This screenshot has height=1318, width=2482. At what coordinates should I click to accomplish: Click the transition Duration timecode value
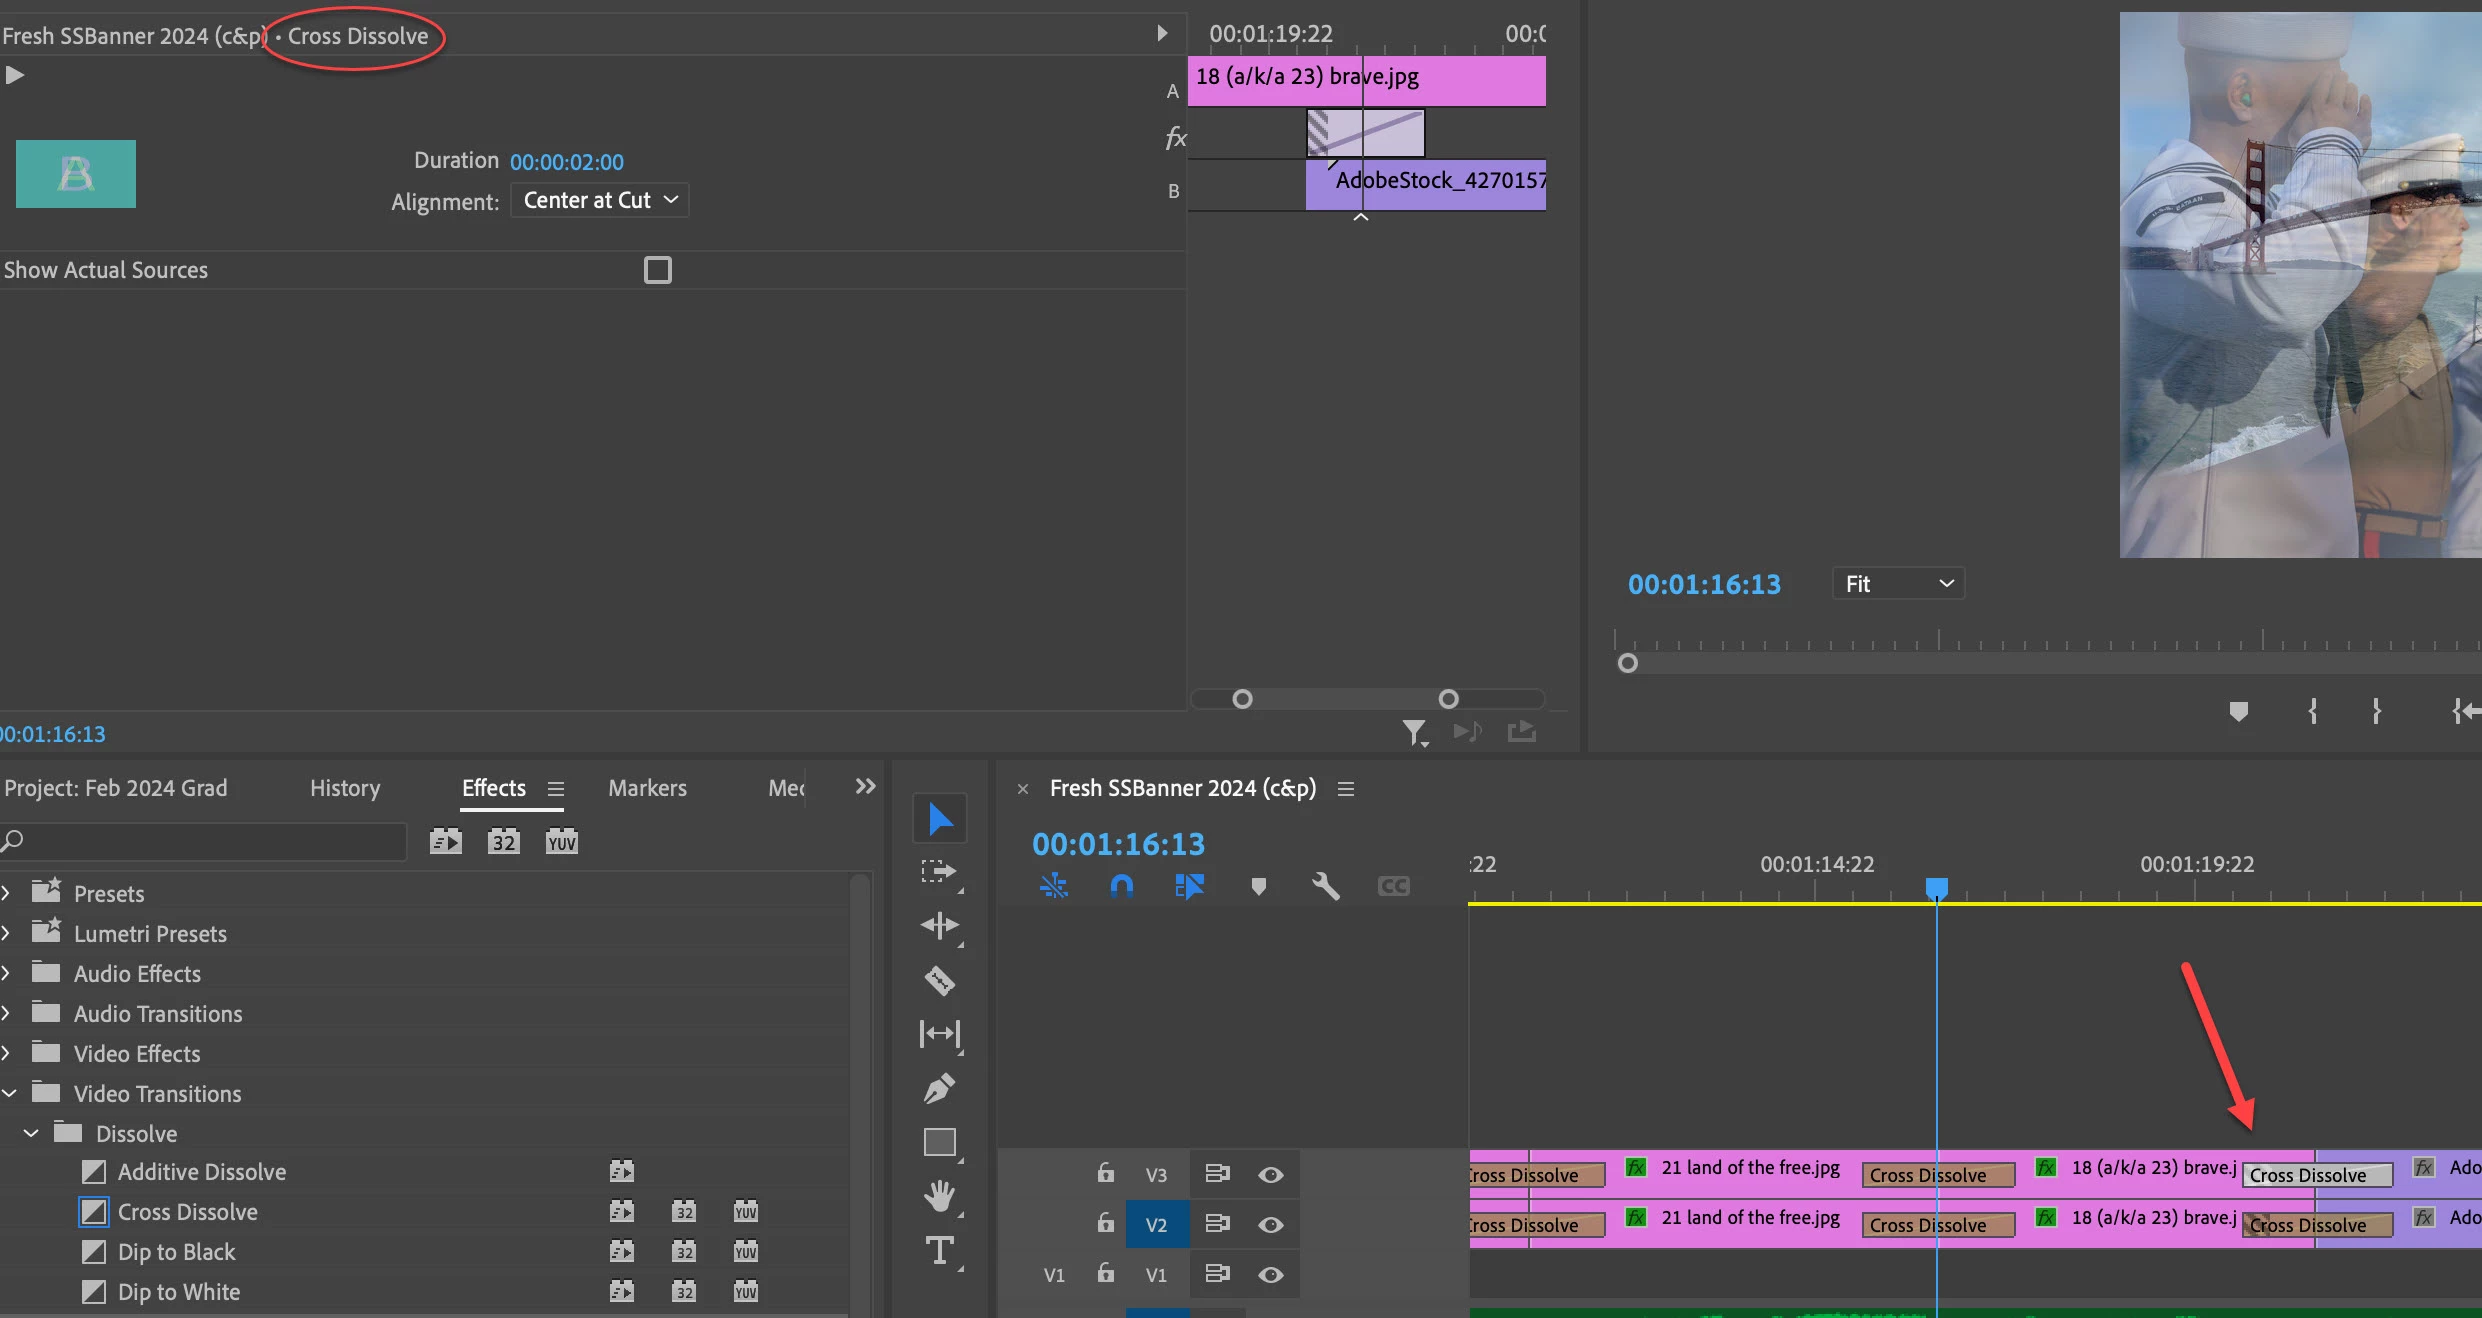click(566, 162)
